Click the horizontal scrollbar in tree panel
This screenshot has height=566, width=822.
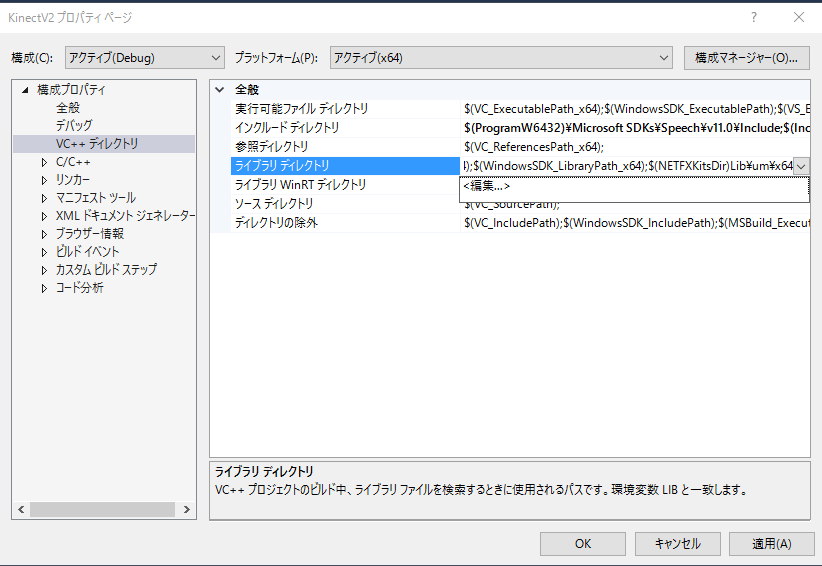(x=100, y=510)
